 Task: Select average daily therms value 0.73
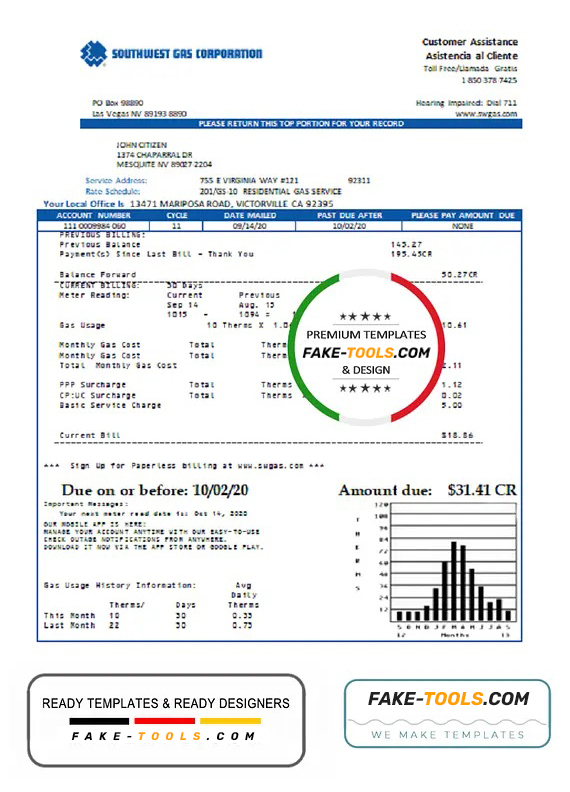pos(242,625)
